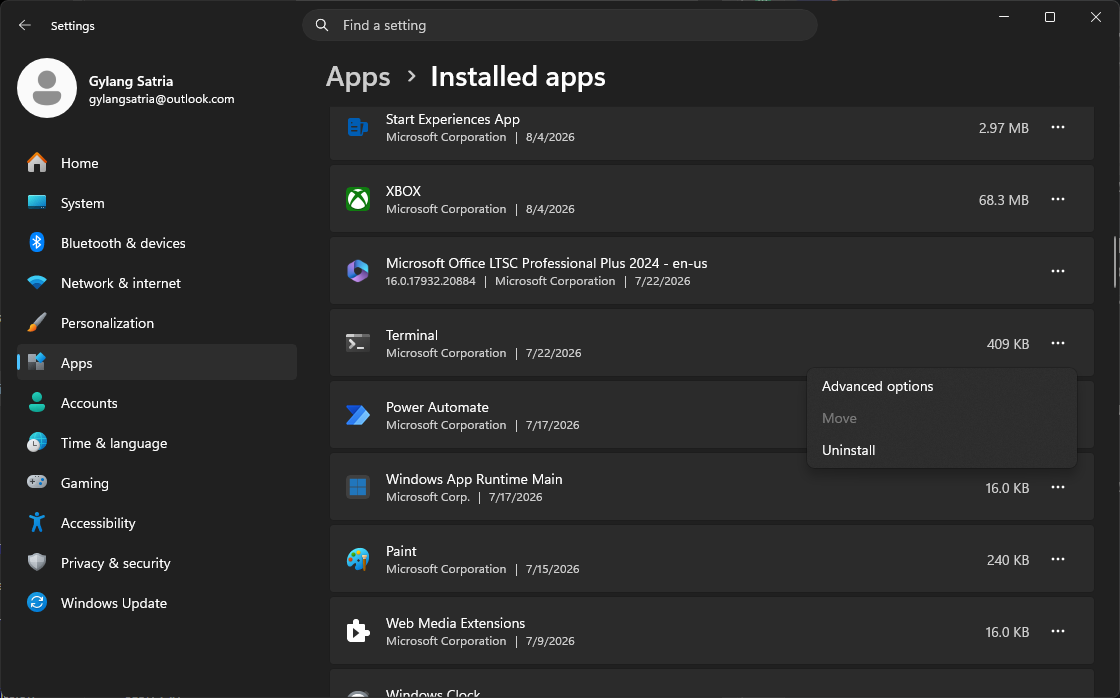The width and height of the screenshot is (1120, 698).
Task: Go back with the arrow button
Action: click(x=25, y=25)
